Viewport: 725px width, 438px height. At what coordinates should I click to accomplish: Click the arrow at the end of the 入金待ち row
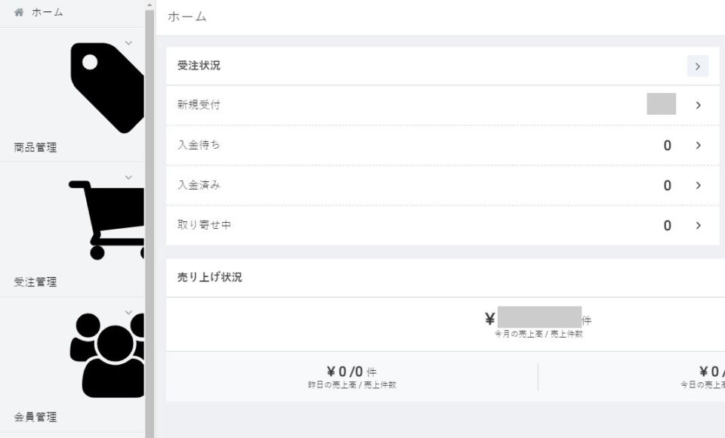click(x=698, y=145)
